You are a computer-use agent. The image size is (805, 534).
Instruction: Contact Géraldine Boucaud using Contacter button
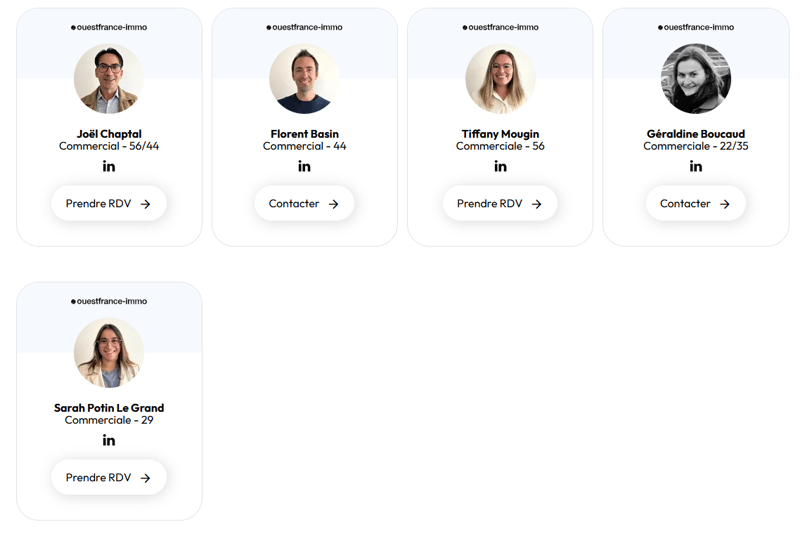pyautogui.click(x=696, y=204)
